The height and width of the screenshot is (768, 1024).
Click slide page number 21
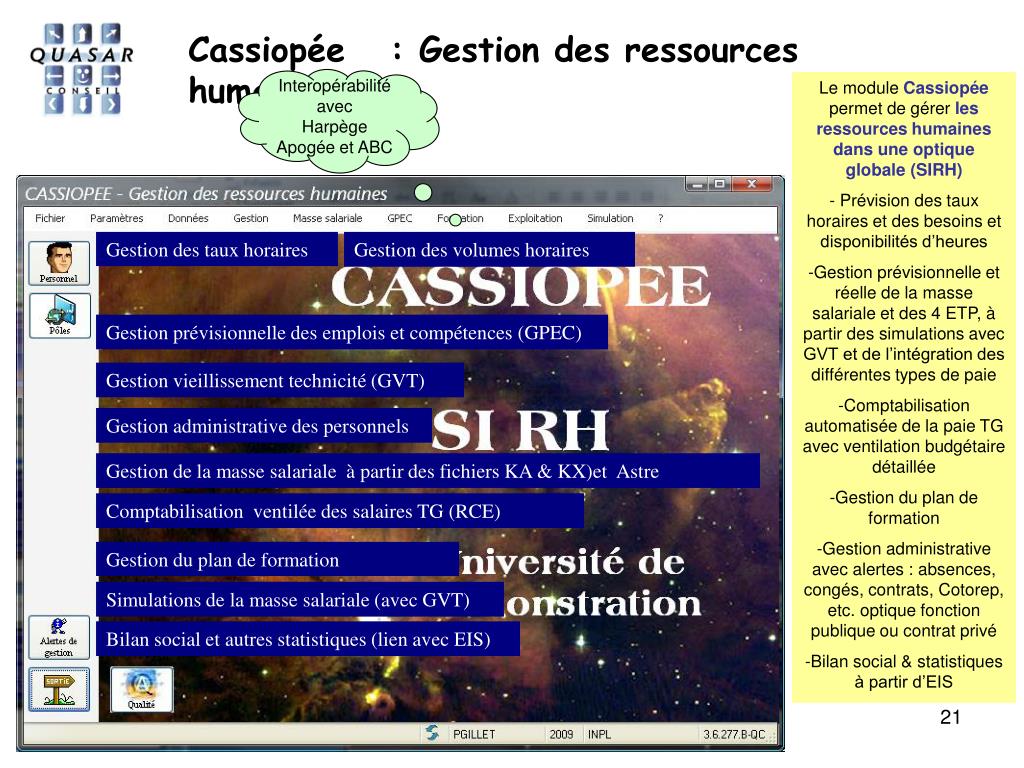coord(950,717)
